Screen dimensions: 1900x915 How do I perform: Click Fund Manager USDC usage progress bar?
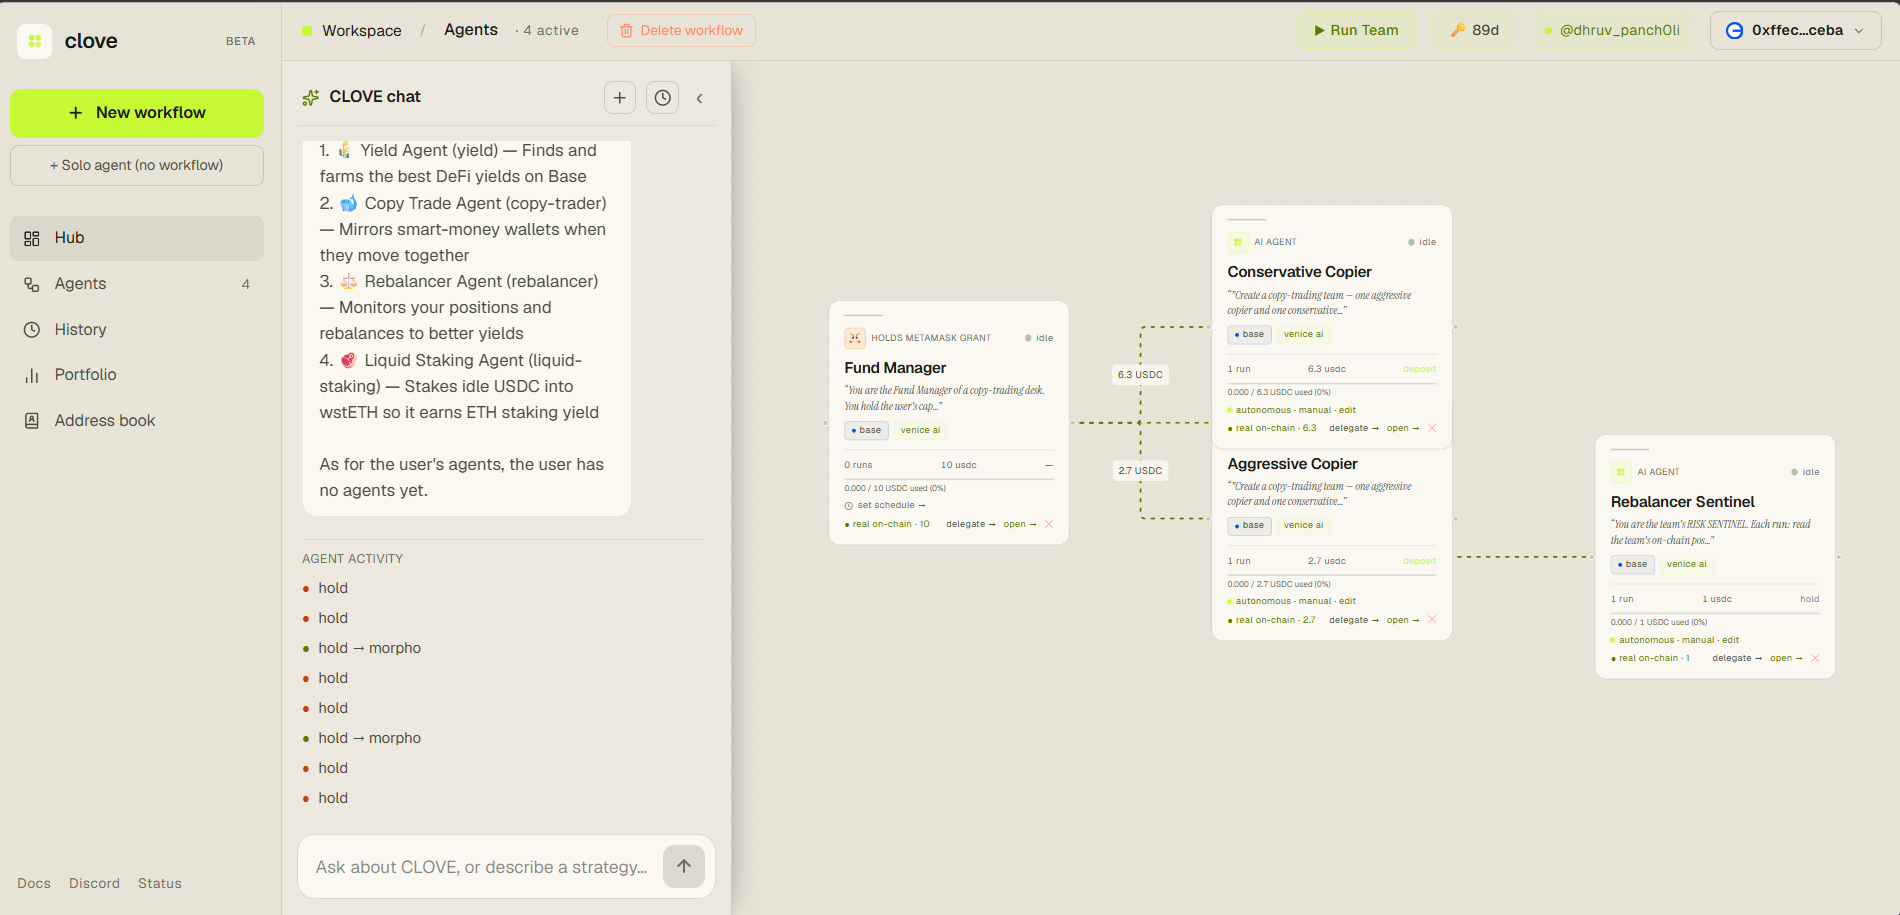pos(949,479)
